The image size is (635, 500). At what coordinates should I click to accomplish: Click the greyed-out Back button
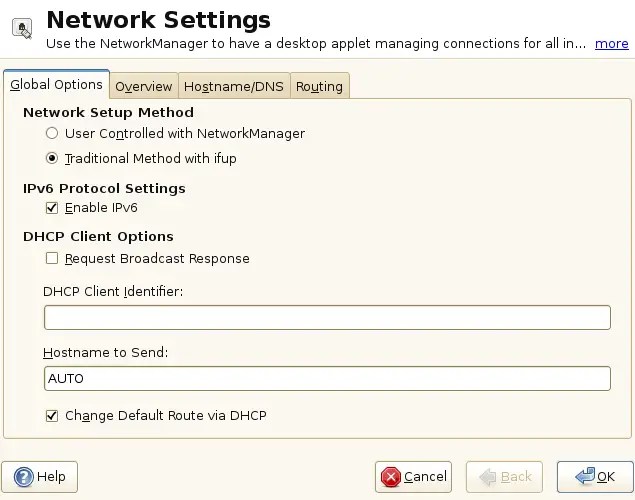(x=504, y=477)
